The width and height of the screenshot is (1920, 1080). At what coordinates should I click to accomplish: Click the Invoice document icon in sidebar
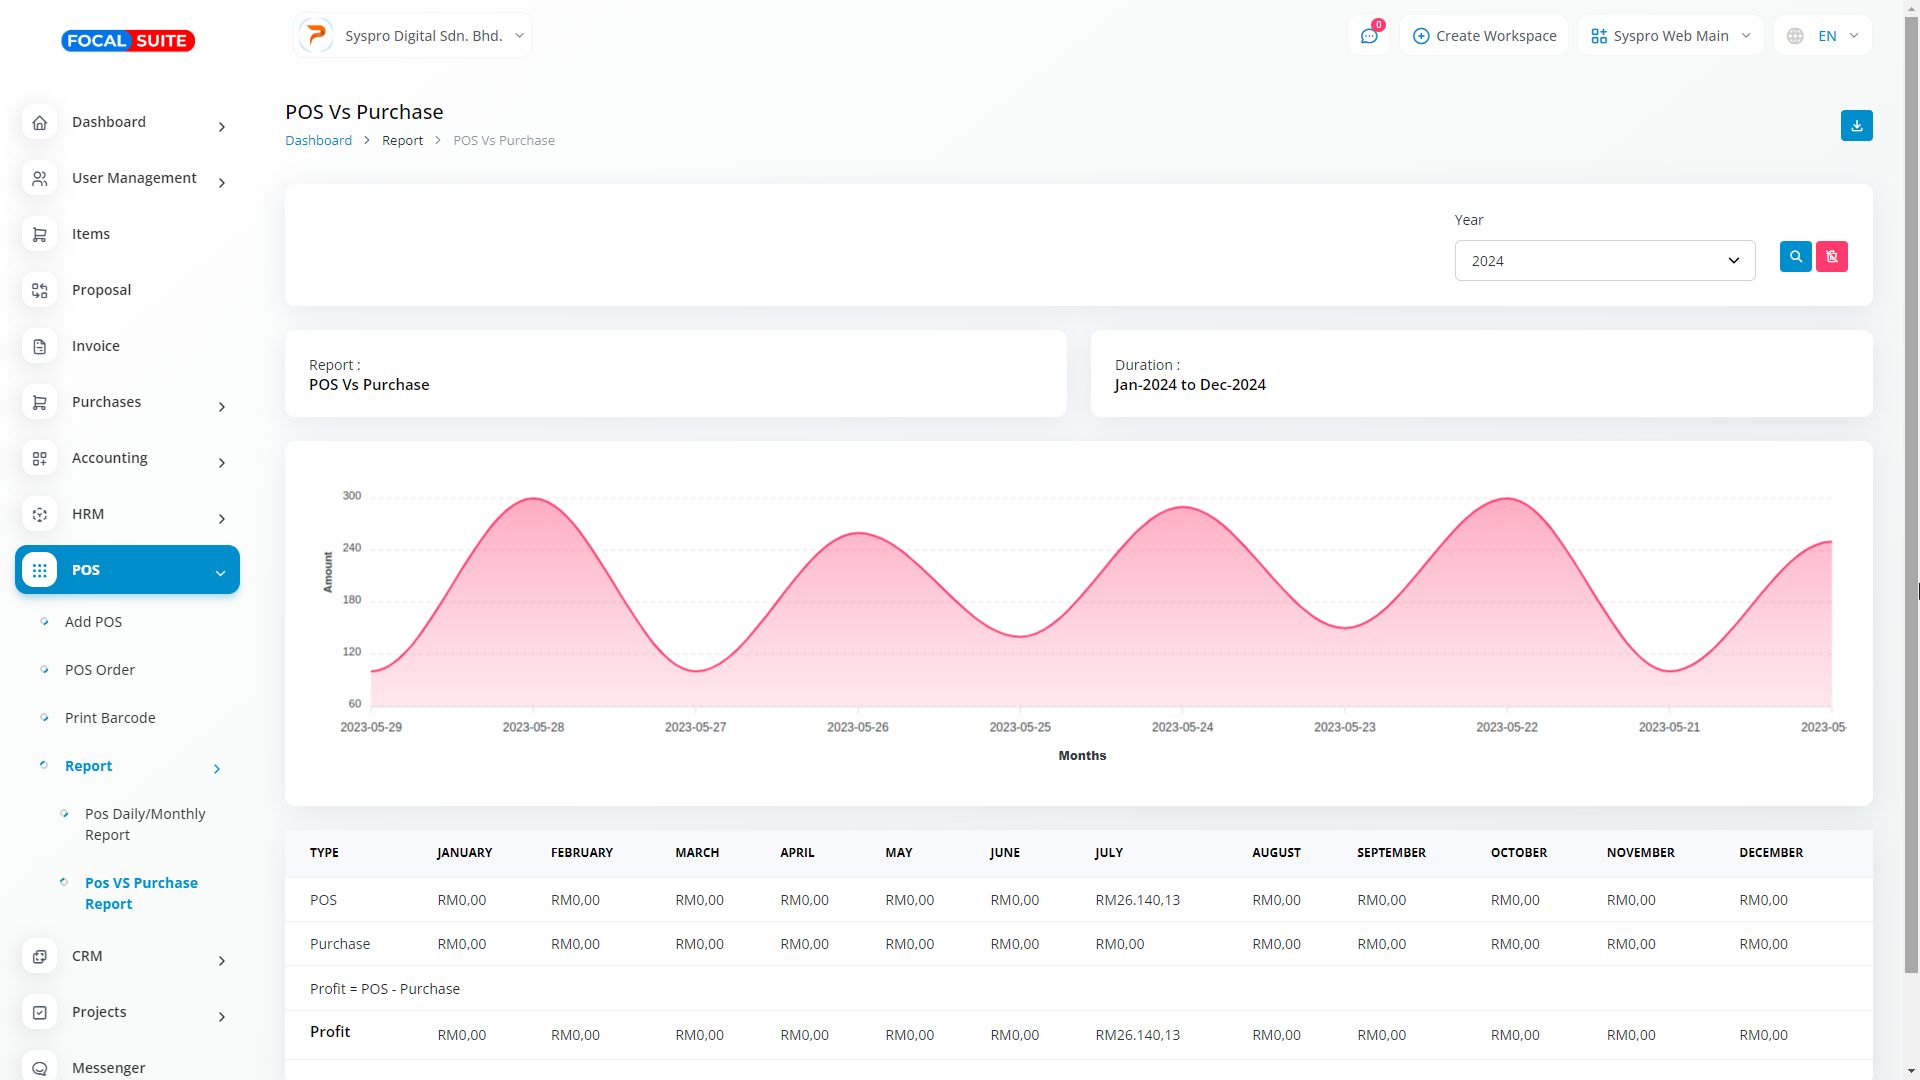(x=40, y=346)
